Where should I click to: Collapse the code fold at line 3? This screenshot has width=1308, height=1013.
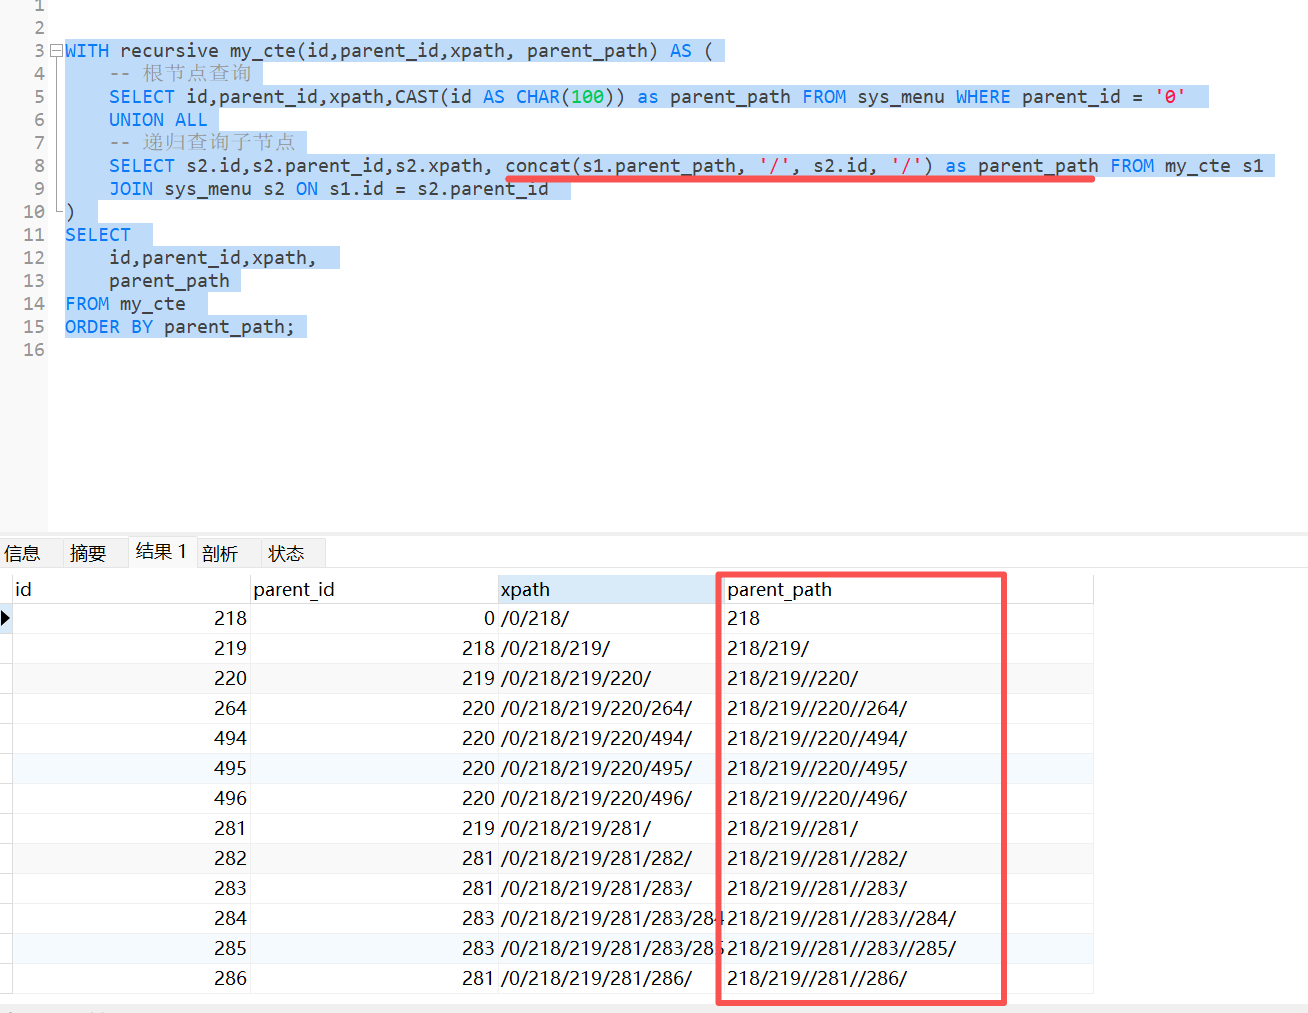tap(56, 51)
